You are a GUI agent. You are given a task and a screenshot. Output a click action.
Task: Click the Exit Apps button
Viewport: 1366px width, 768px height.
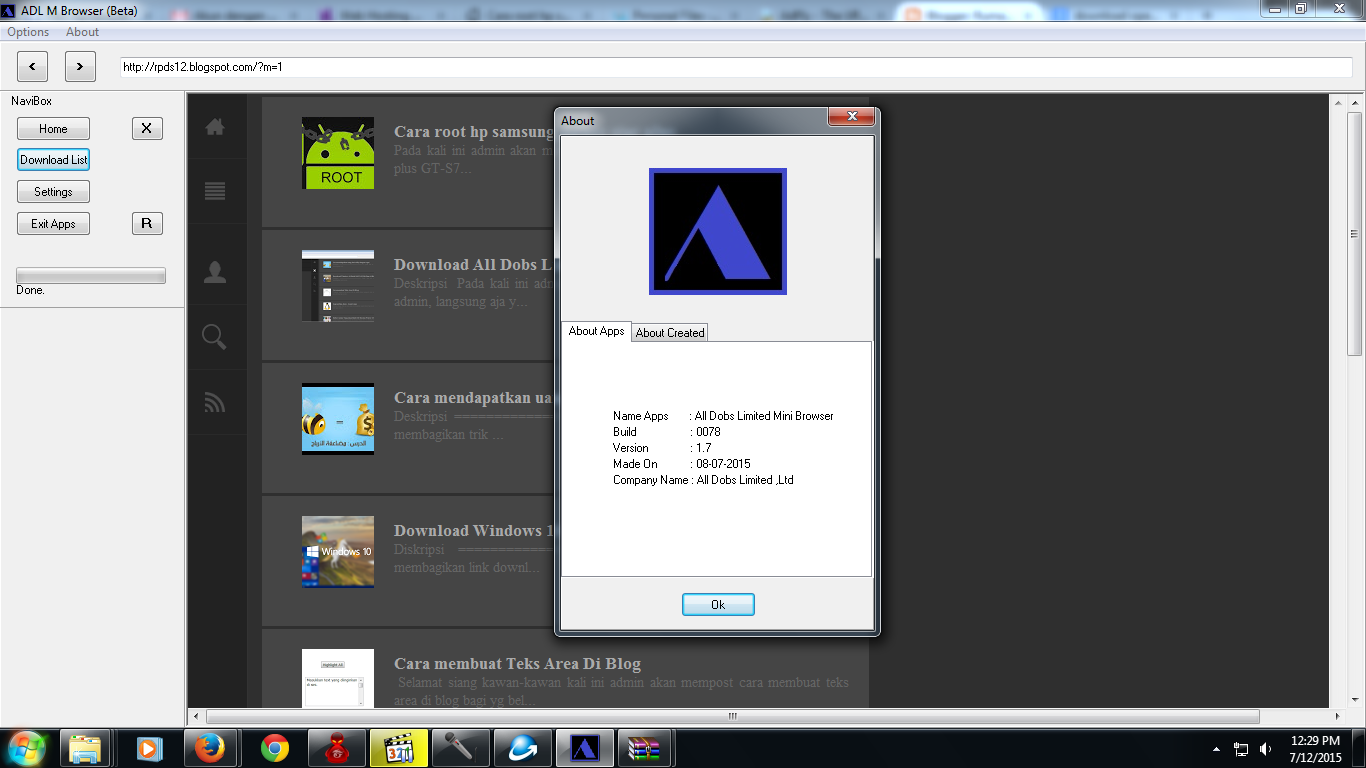point(53,223)
